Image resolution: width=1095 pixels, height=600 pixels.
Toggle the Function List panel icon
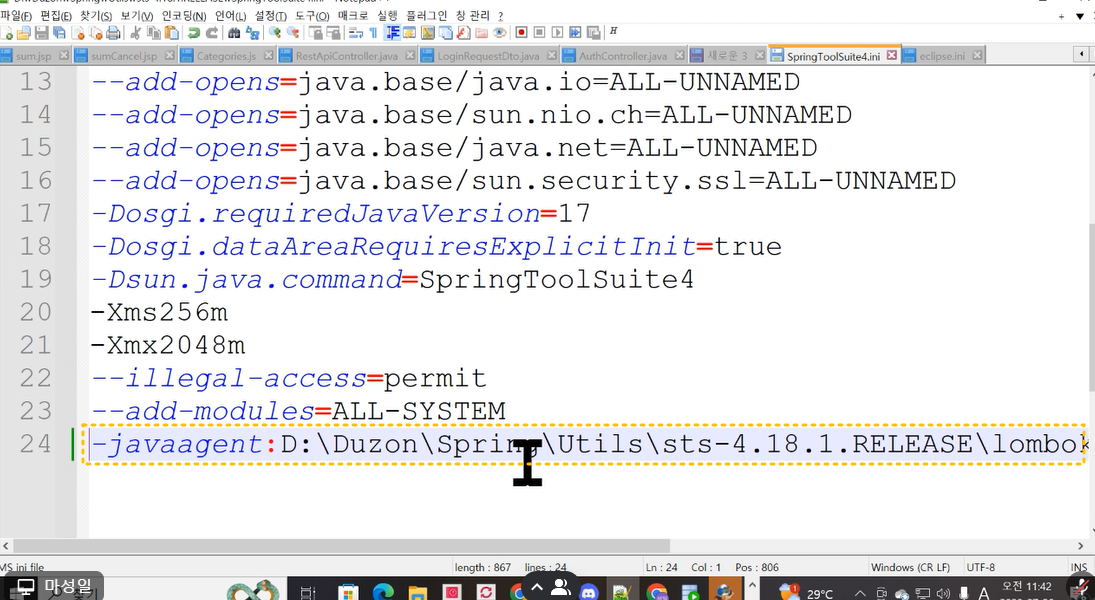click(463, 33)
